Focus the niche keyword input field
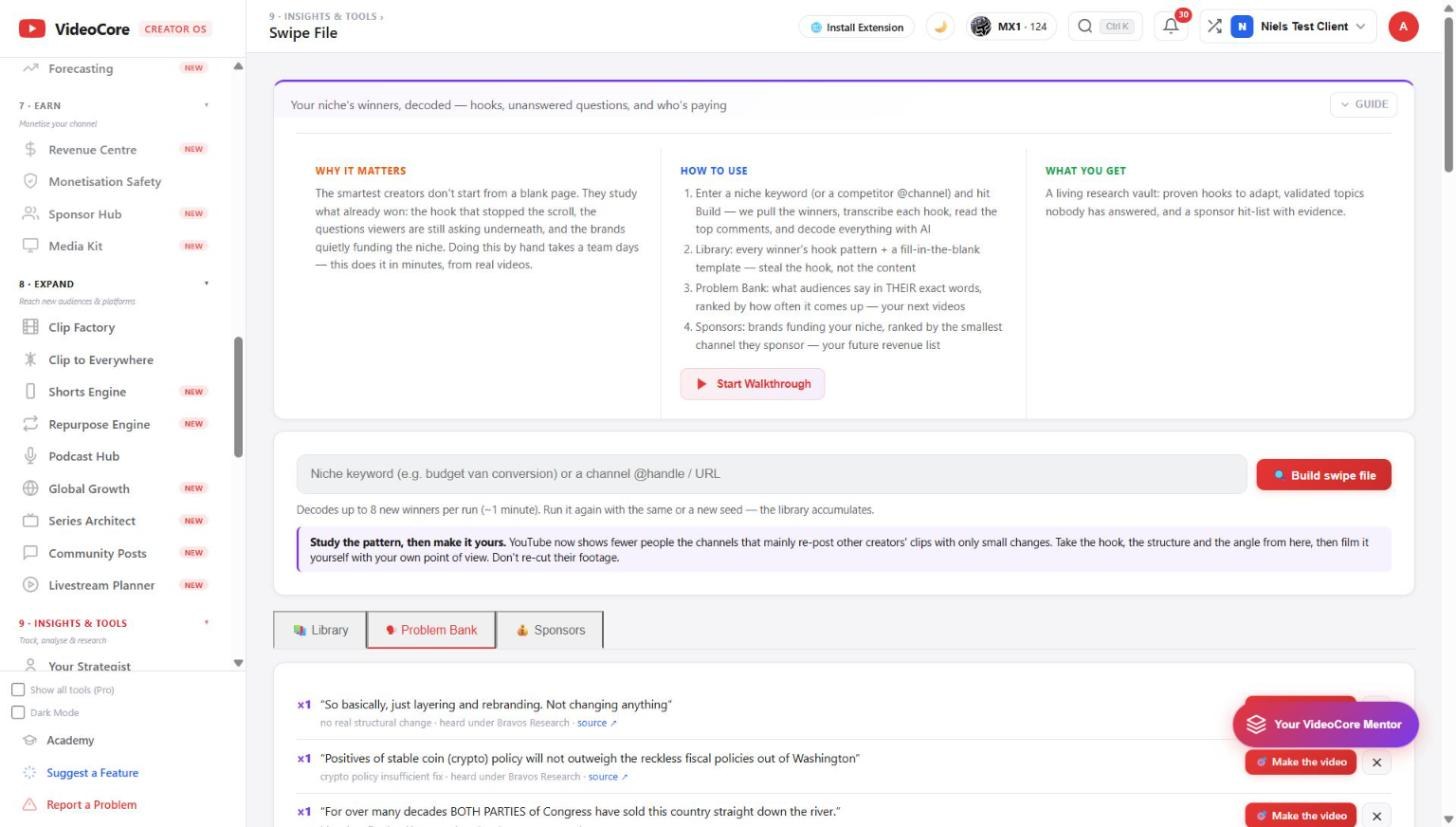Viewport: 1456px width, 827px height. click(x=771, y=474)
